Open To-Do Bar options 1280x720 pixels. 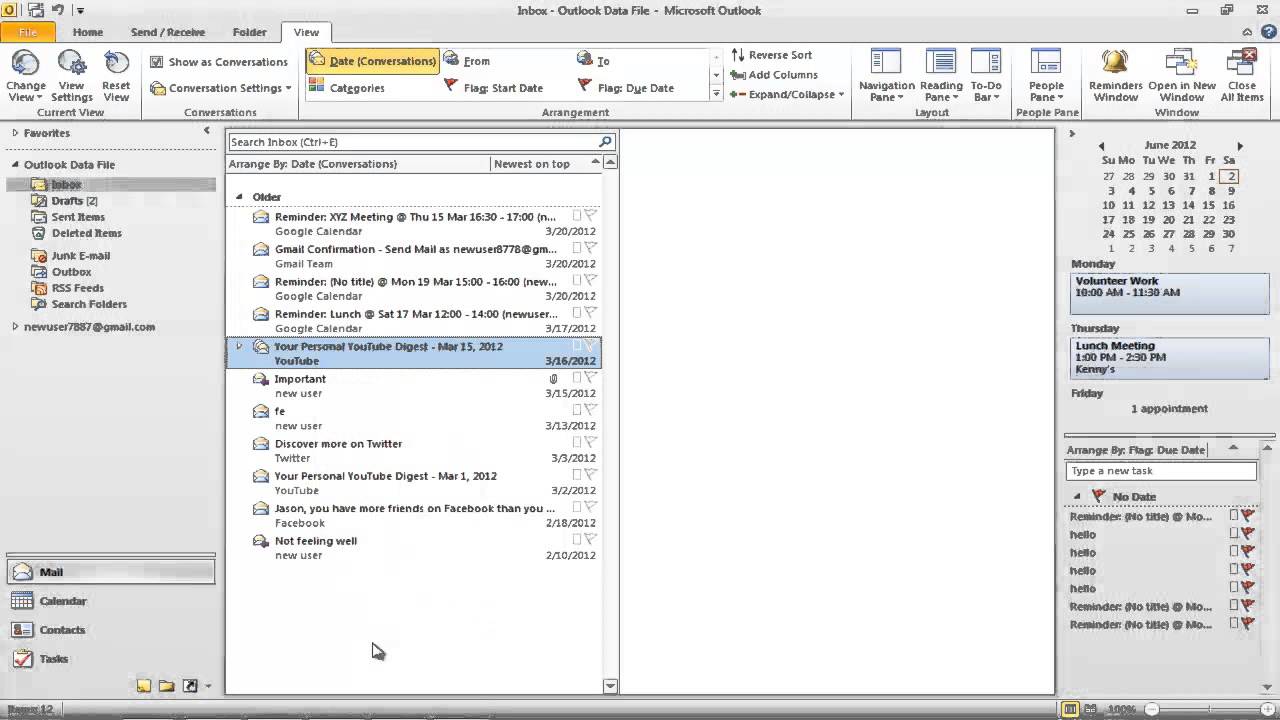pos(986,76)
